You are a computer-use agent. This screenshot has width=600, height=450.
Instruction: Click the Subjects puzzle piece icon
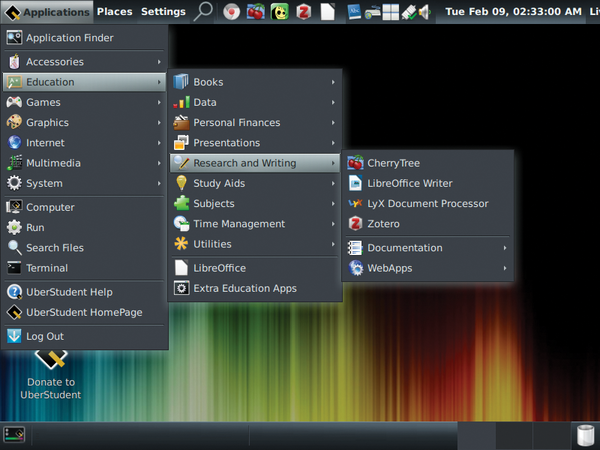point(181,204)
